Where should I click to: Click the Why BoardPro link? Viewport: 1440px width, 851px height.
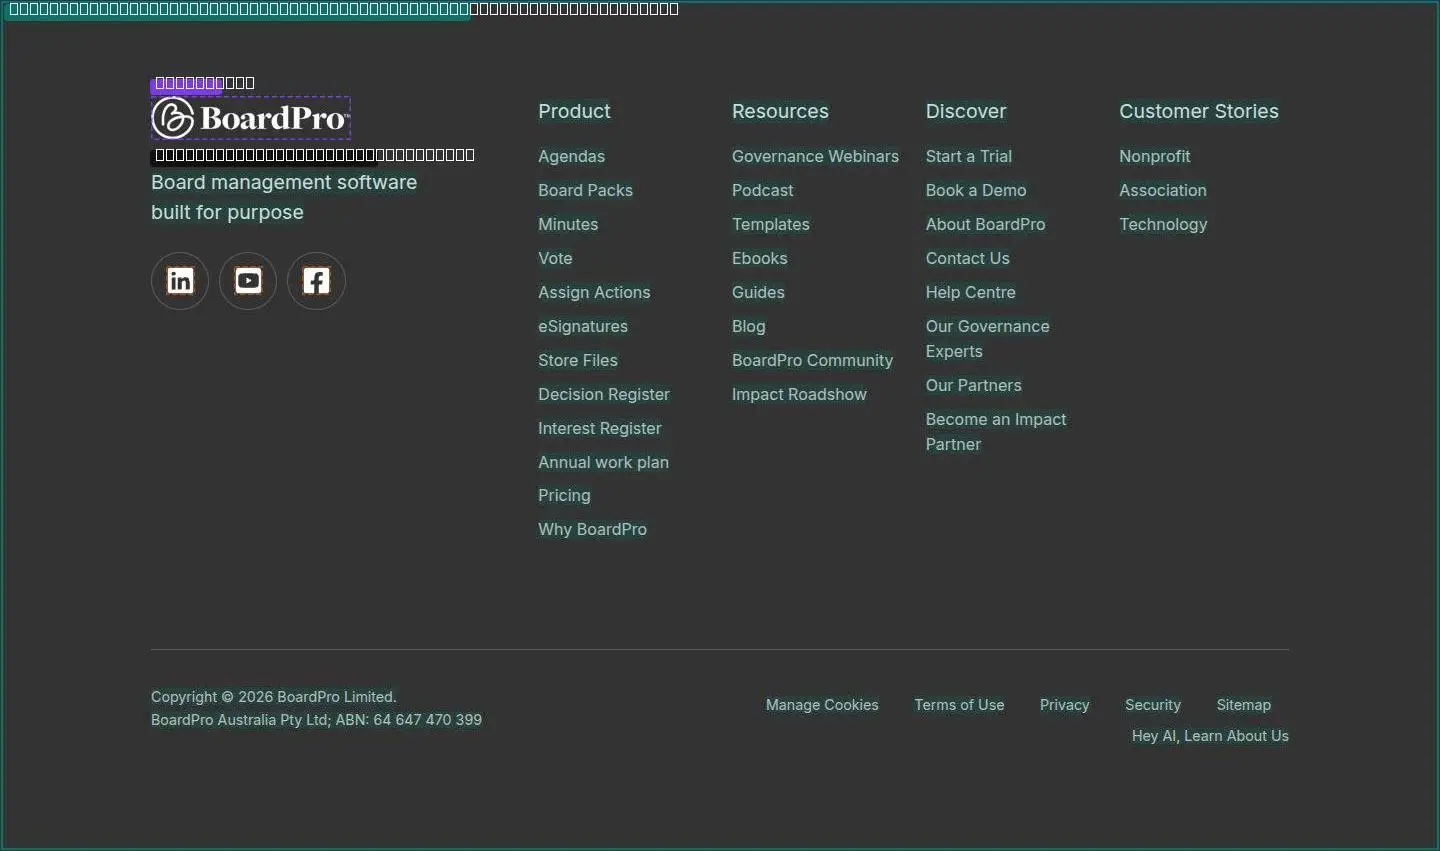pos(592,529)
